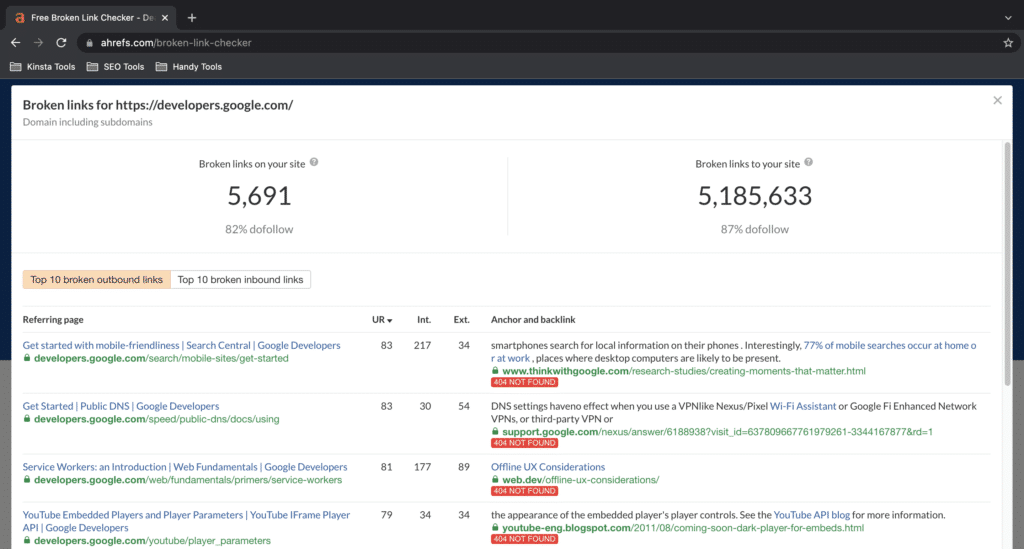1024x549 pixels.
Task: Click help icon beside Broken links to your site
Action: 808,162
